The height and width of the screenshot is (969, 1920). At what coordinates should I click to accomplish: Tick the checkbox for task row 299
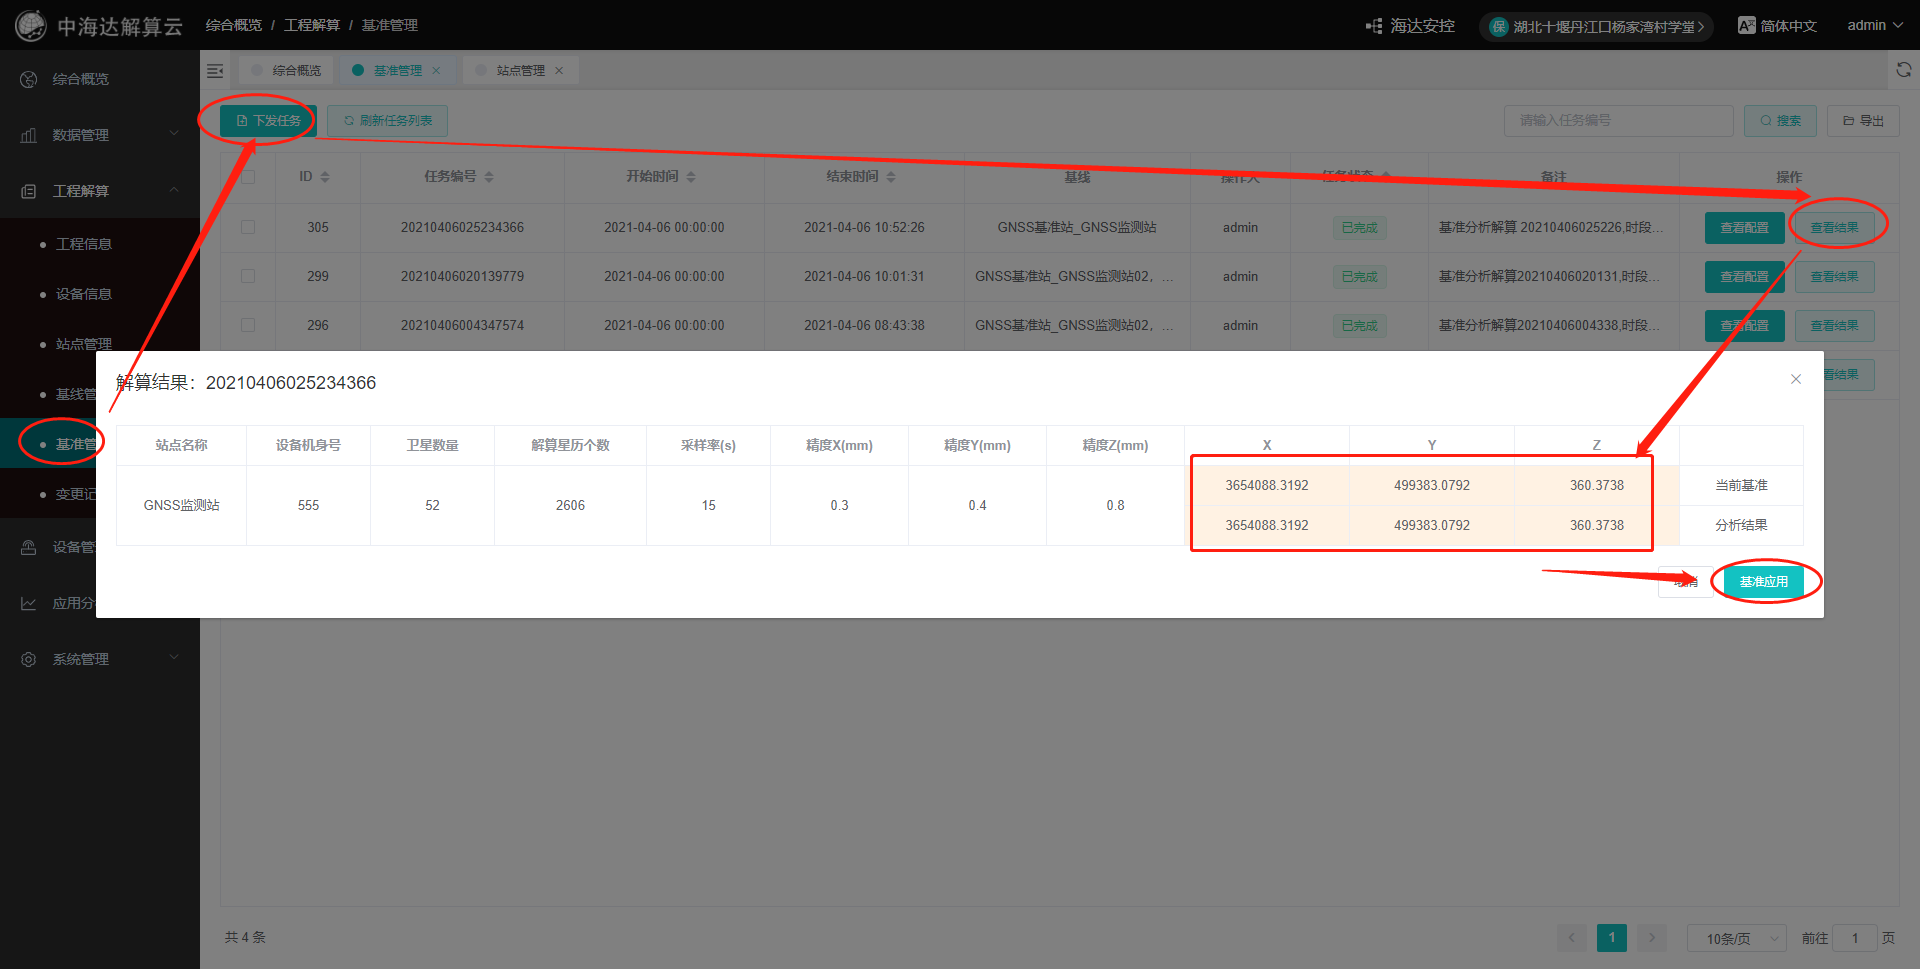248,276
